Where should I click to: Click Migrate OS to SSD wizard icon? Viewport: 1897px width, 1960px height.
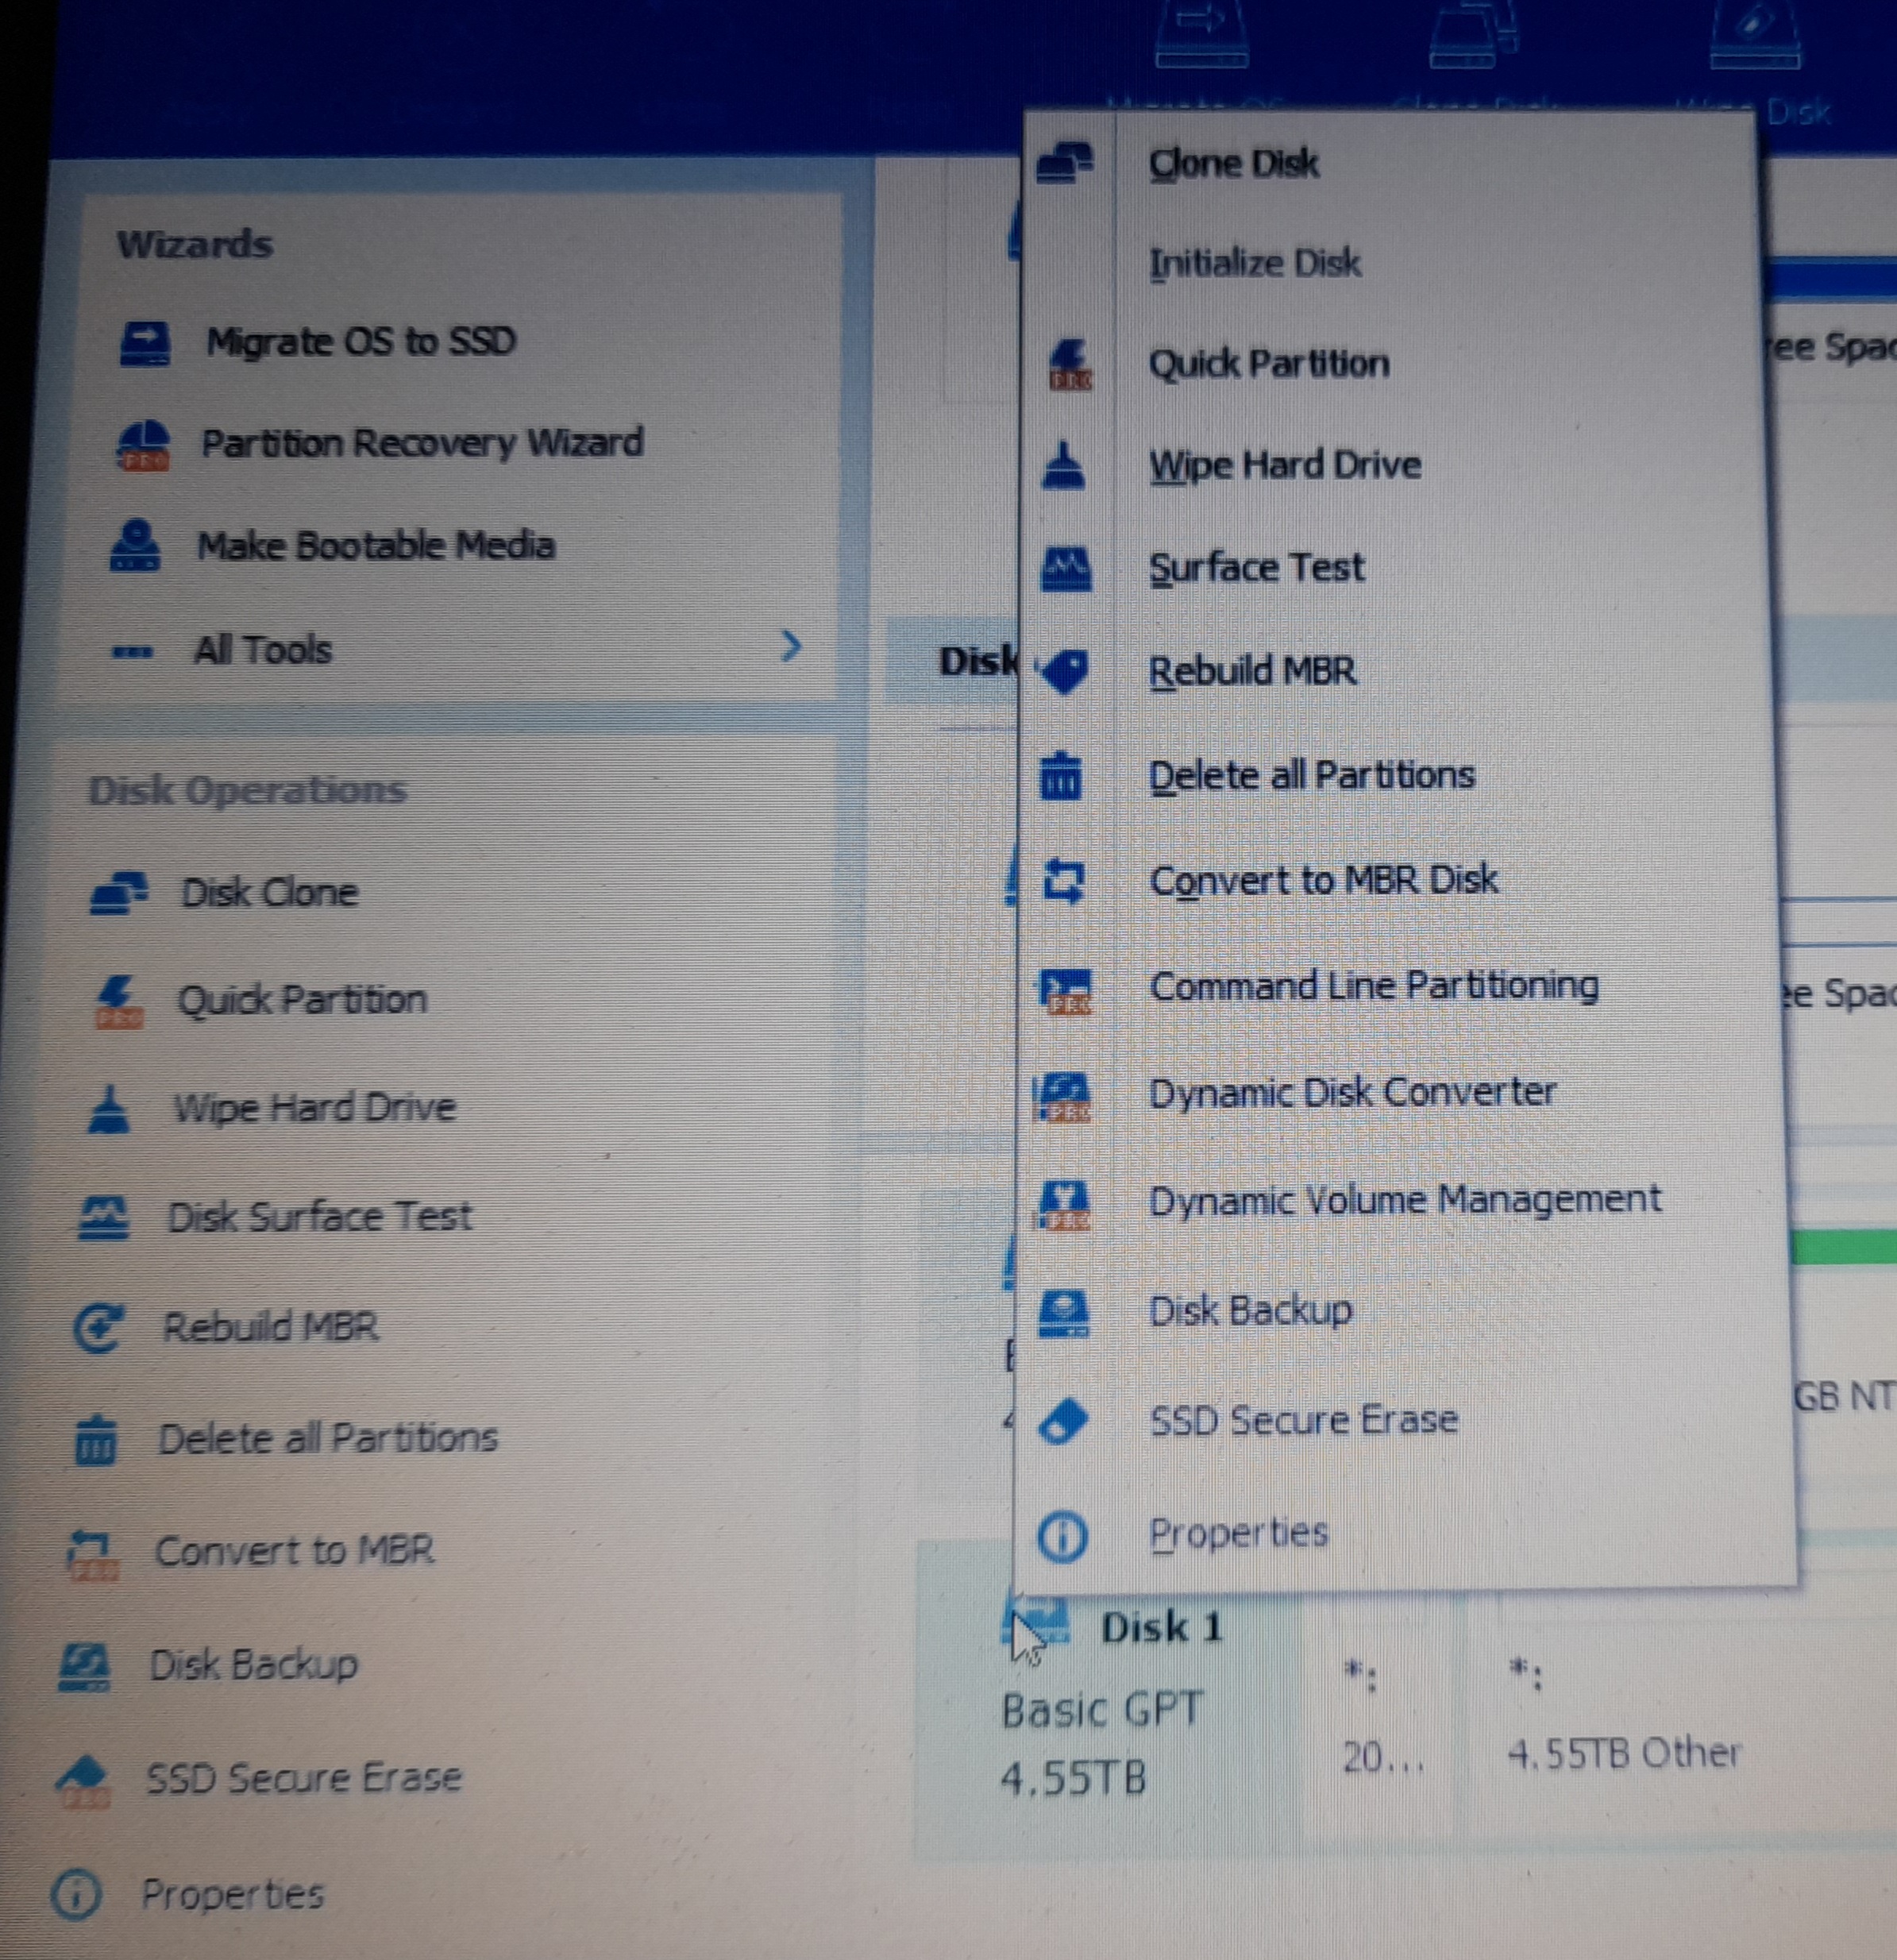click(145, 344)
